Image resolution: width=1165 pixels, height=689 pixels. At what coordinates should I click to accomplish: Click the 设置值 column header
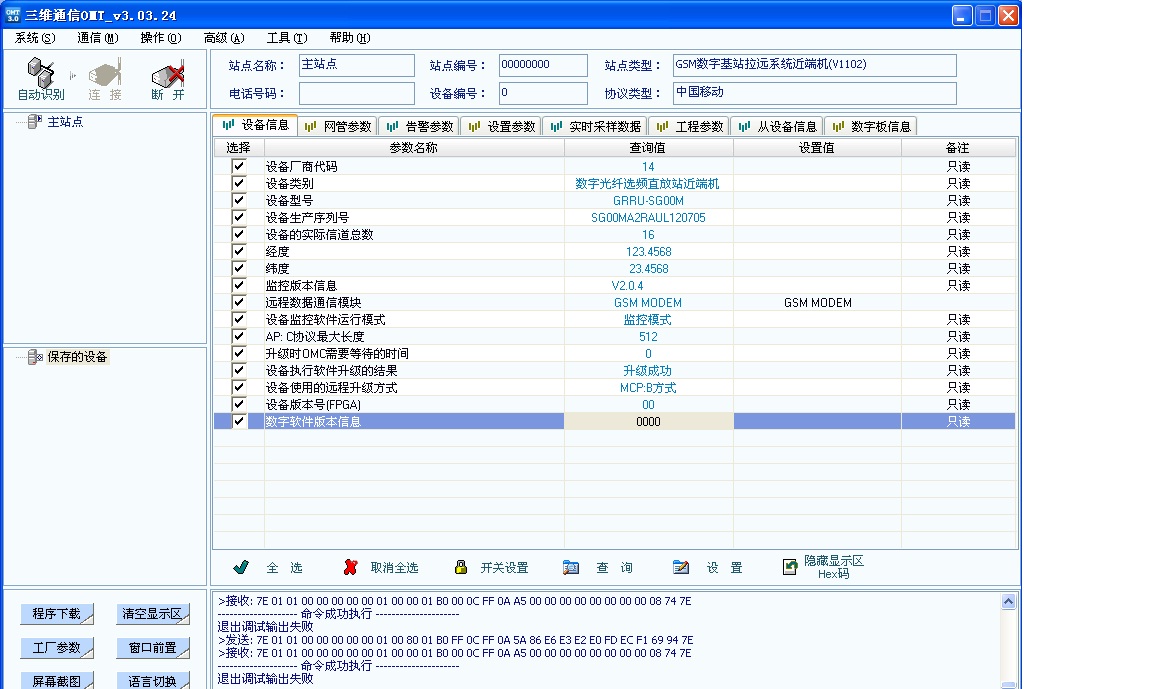click(x=817, y=148)
